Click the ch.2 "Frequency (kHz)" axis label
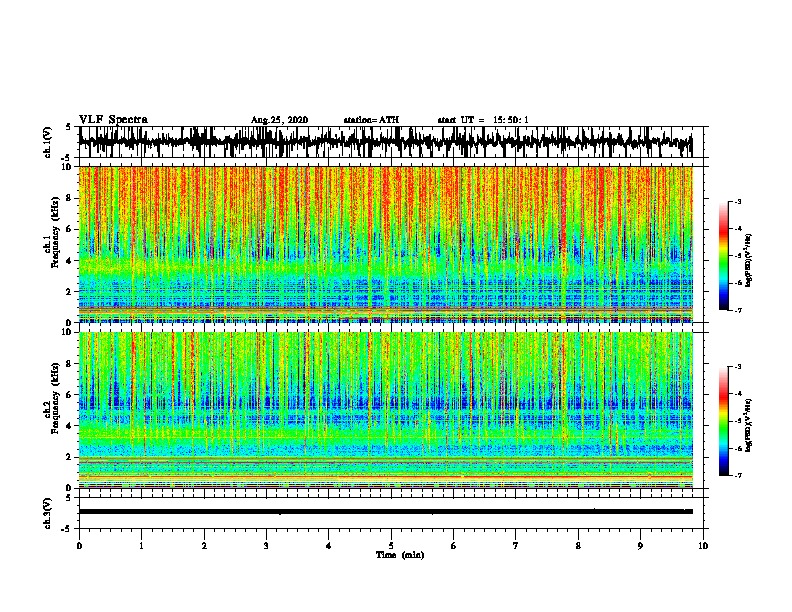792x612 pixels. pos(55,398)
